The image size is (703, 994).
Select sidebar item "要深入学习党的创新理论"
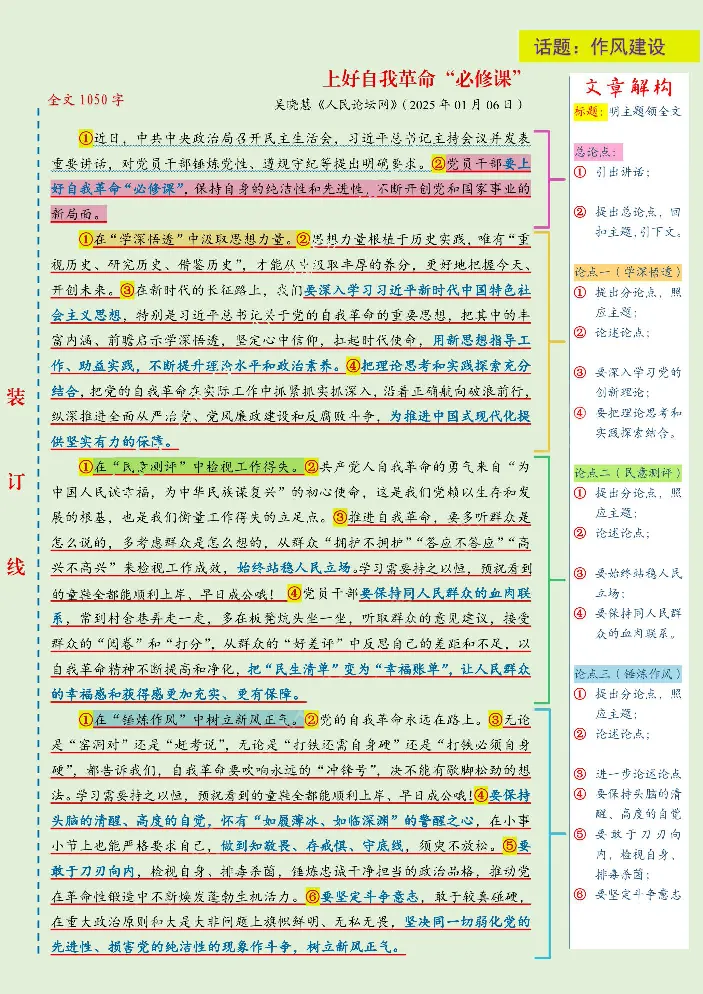coord(638,382)
